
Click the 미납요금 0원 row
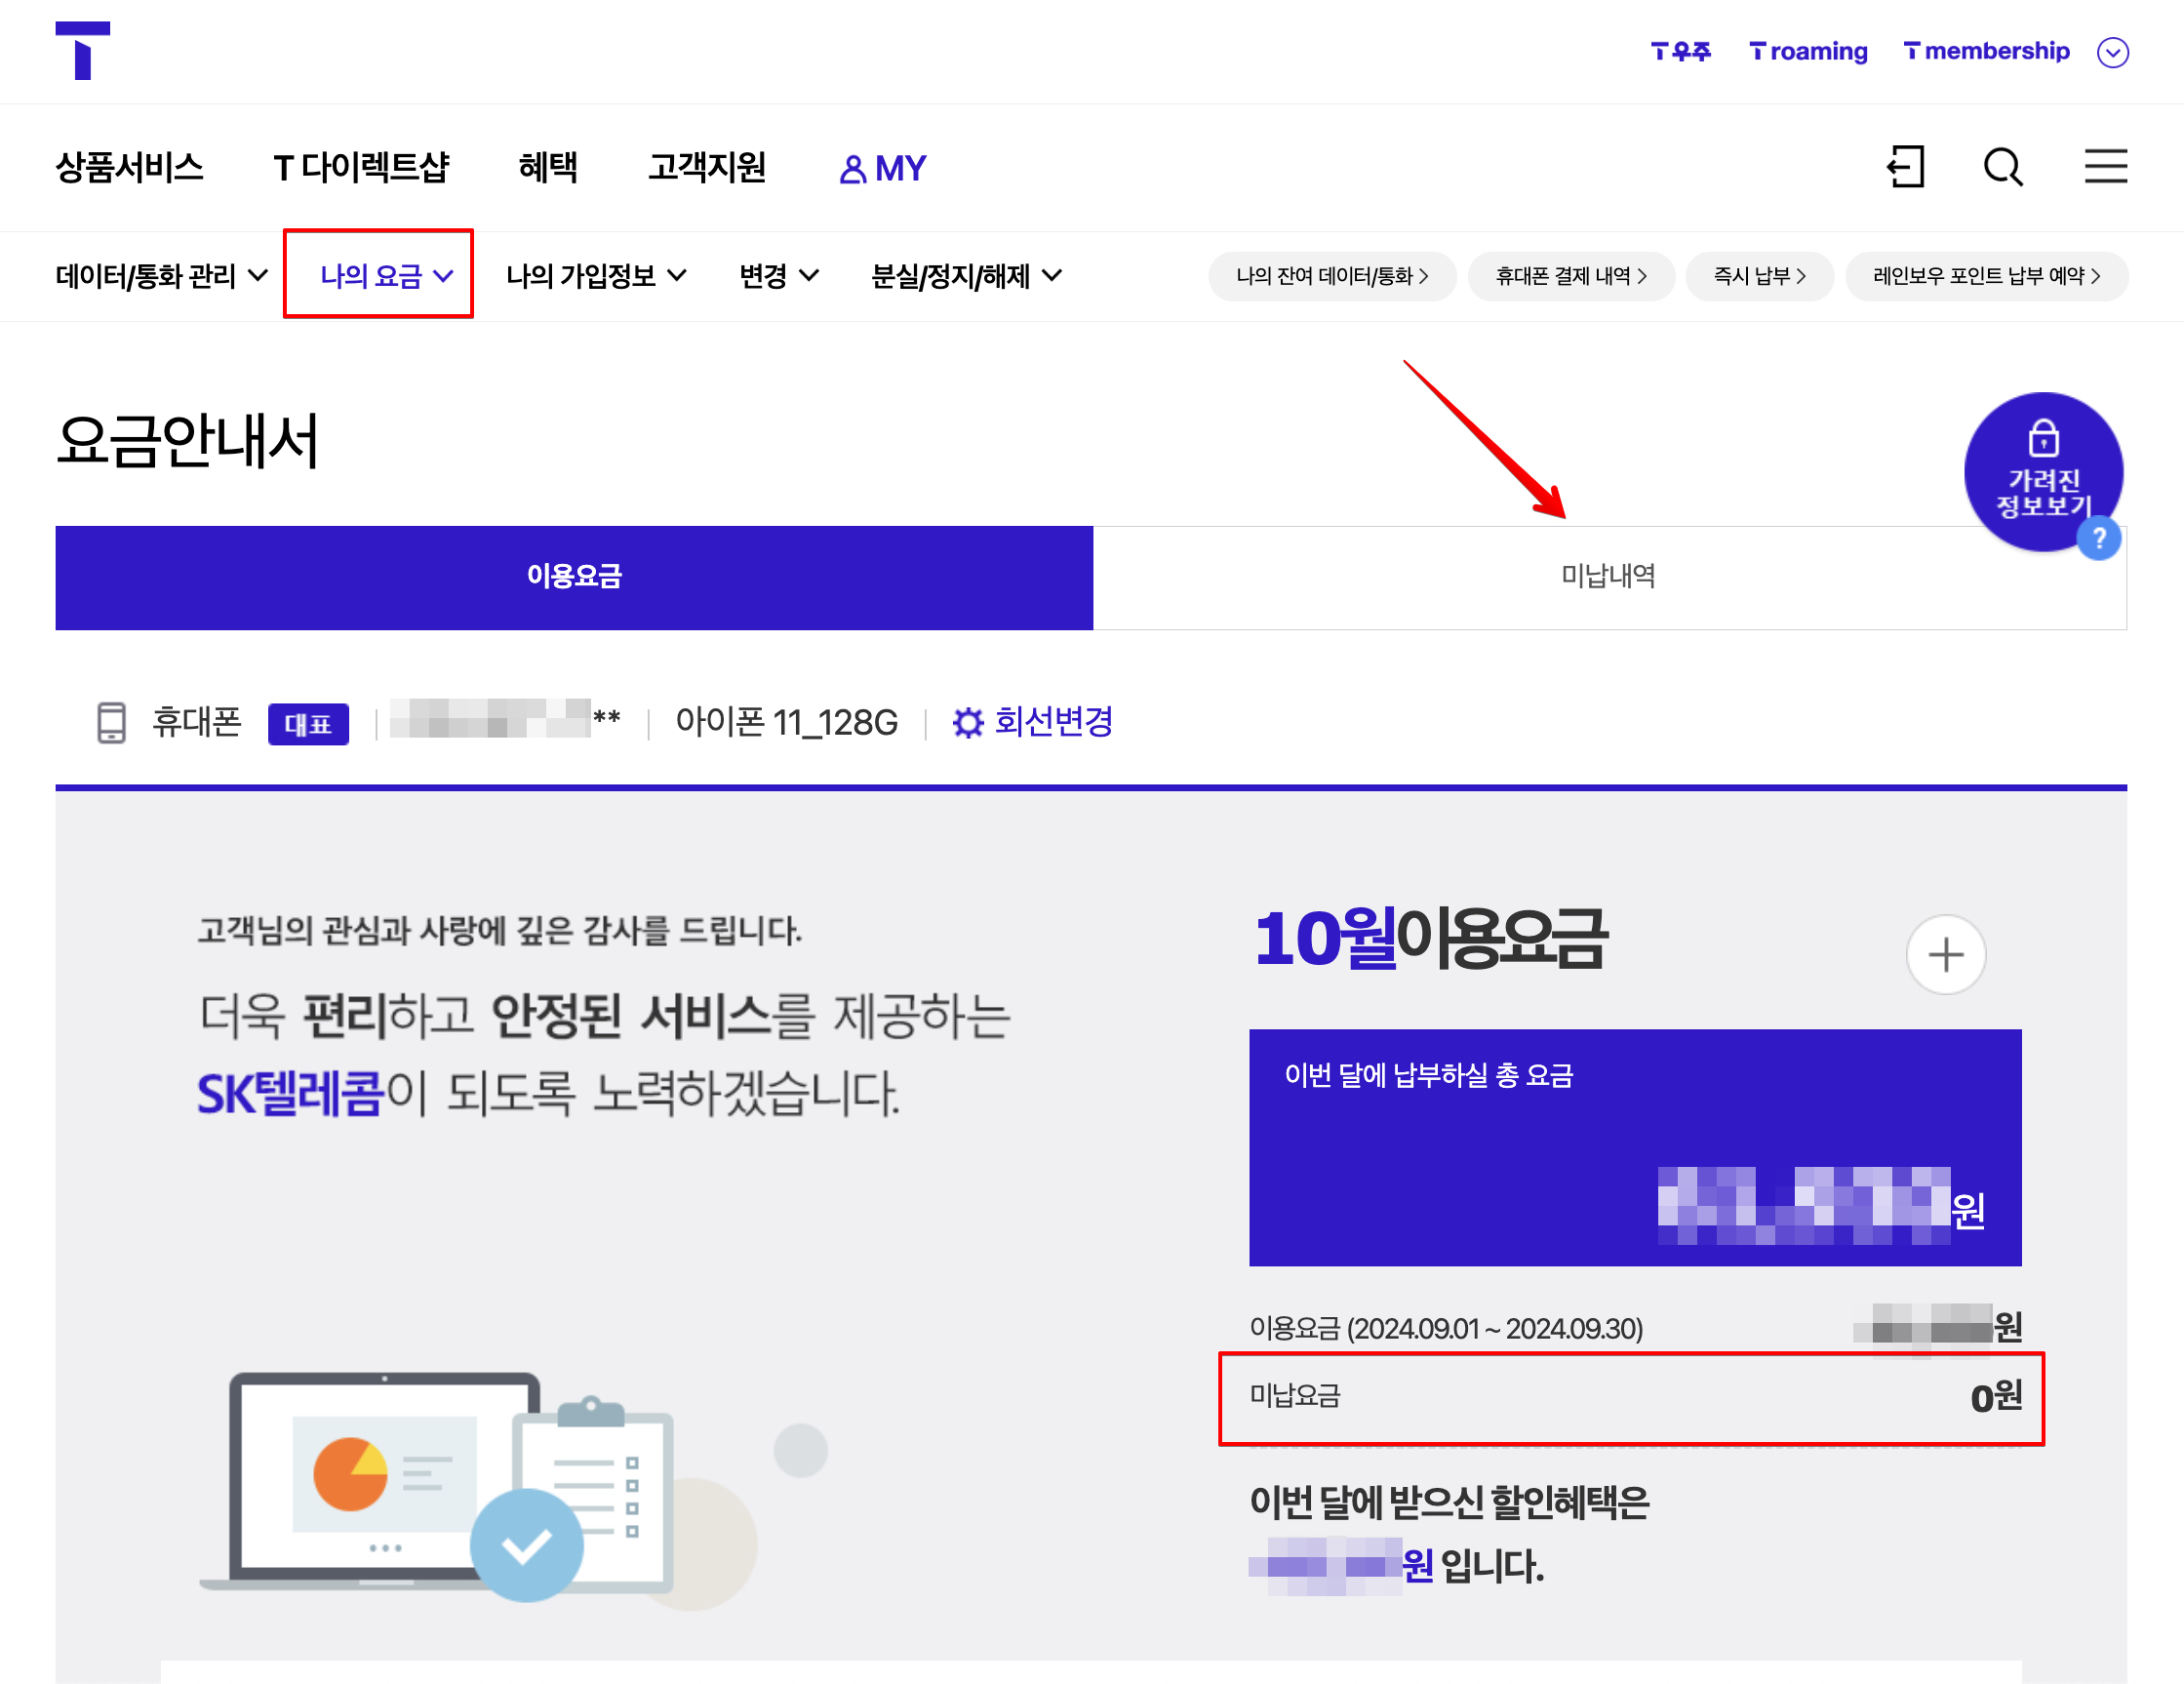pos(1635,1397)
